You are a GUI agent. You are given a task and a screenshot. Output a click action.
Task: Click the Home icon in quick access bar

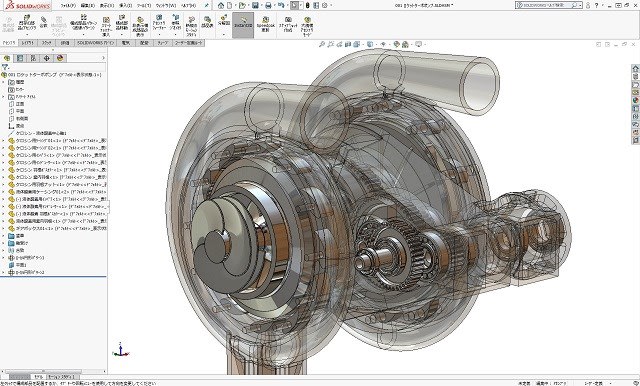tap(221, 5)
